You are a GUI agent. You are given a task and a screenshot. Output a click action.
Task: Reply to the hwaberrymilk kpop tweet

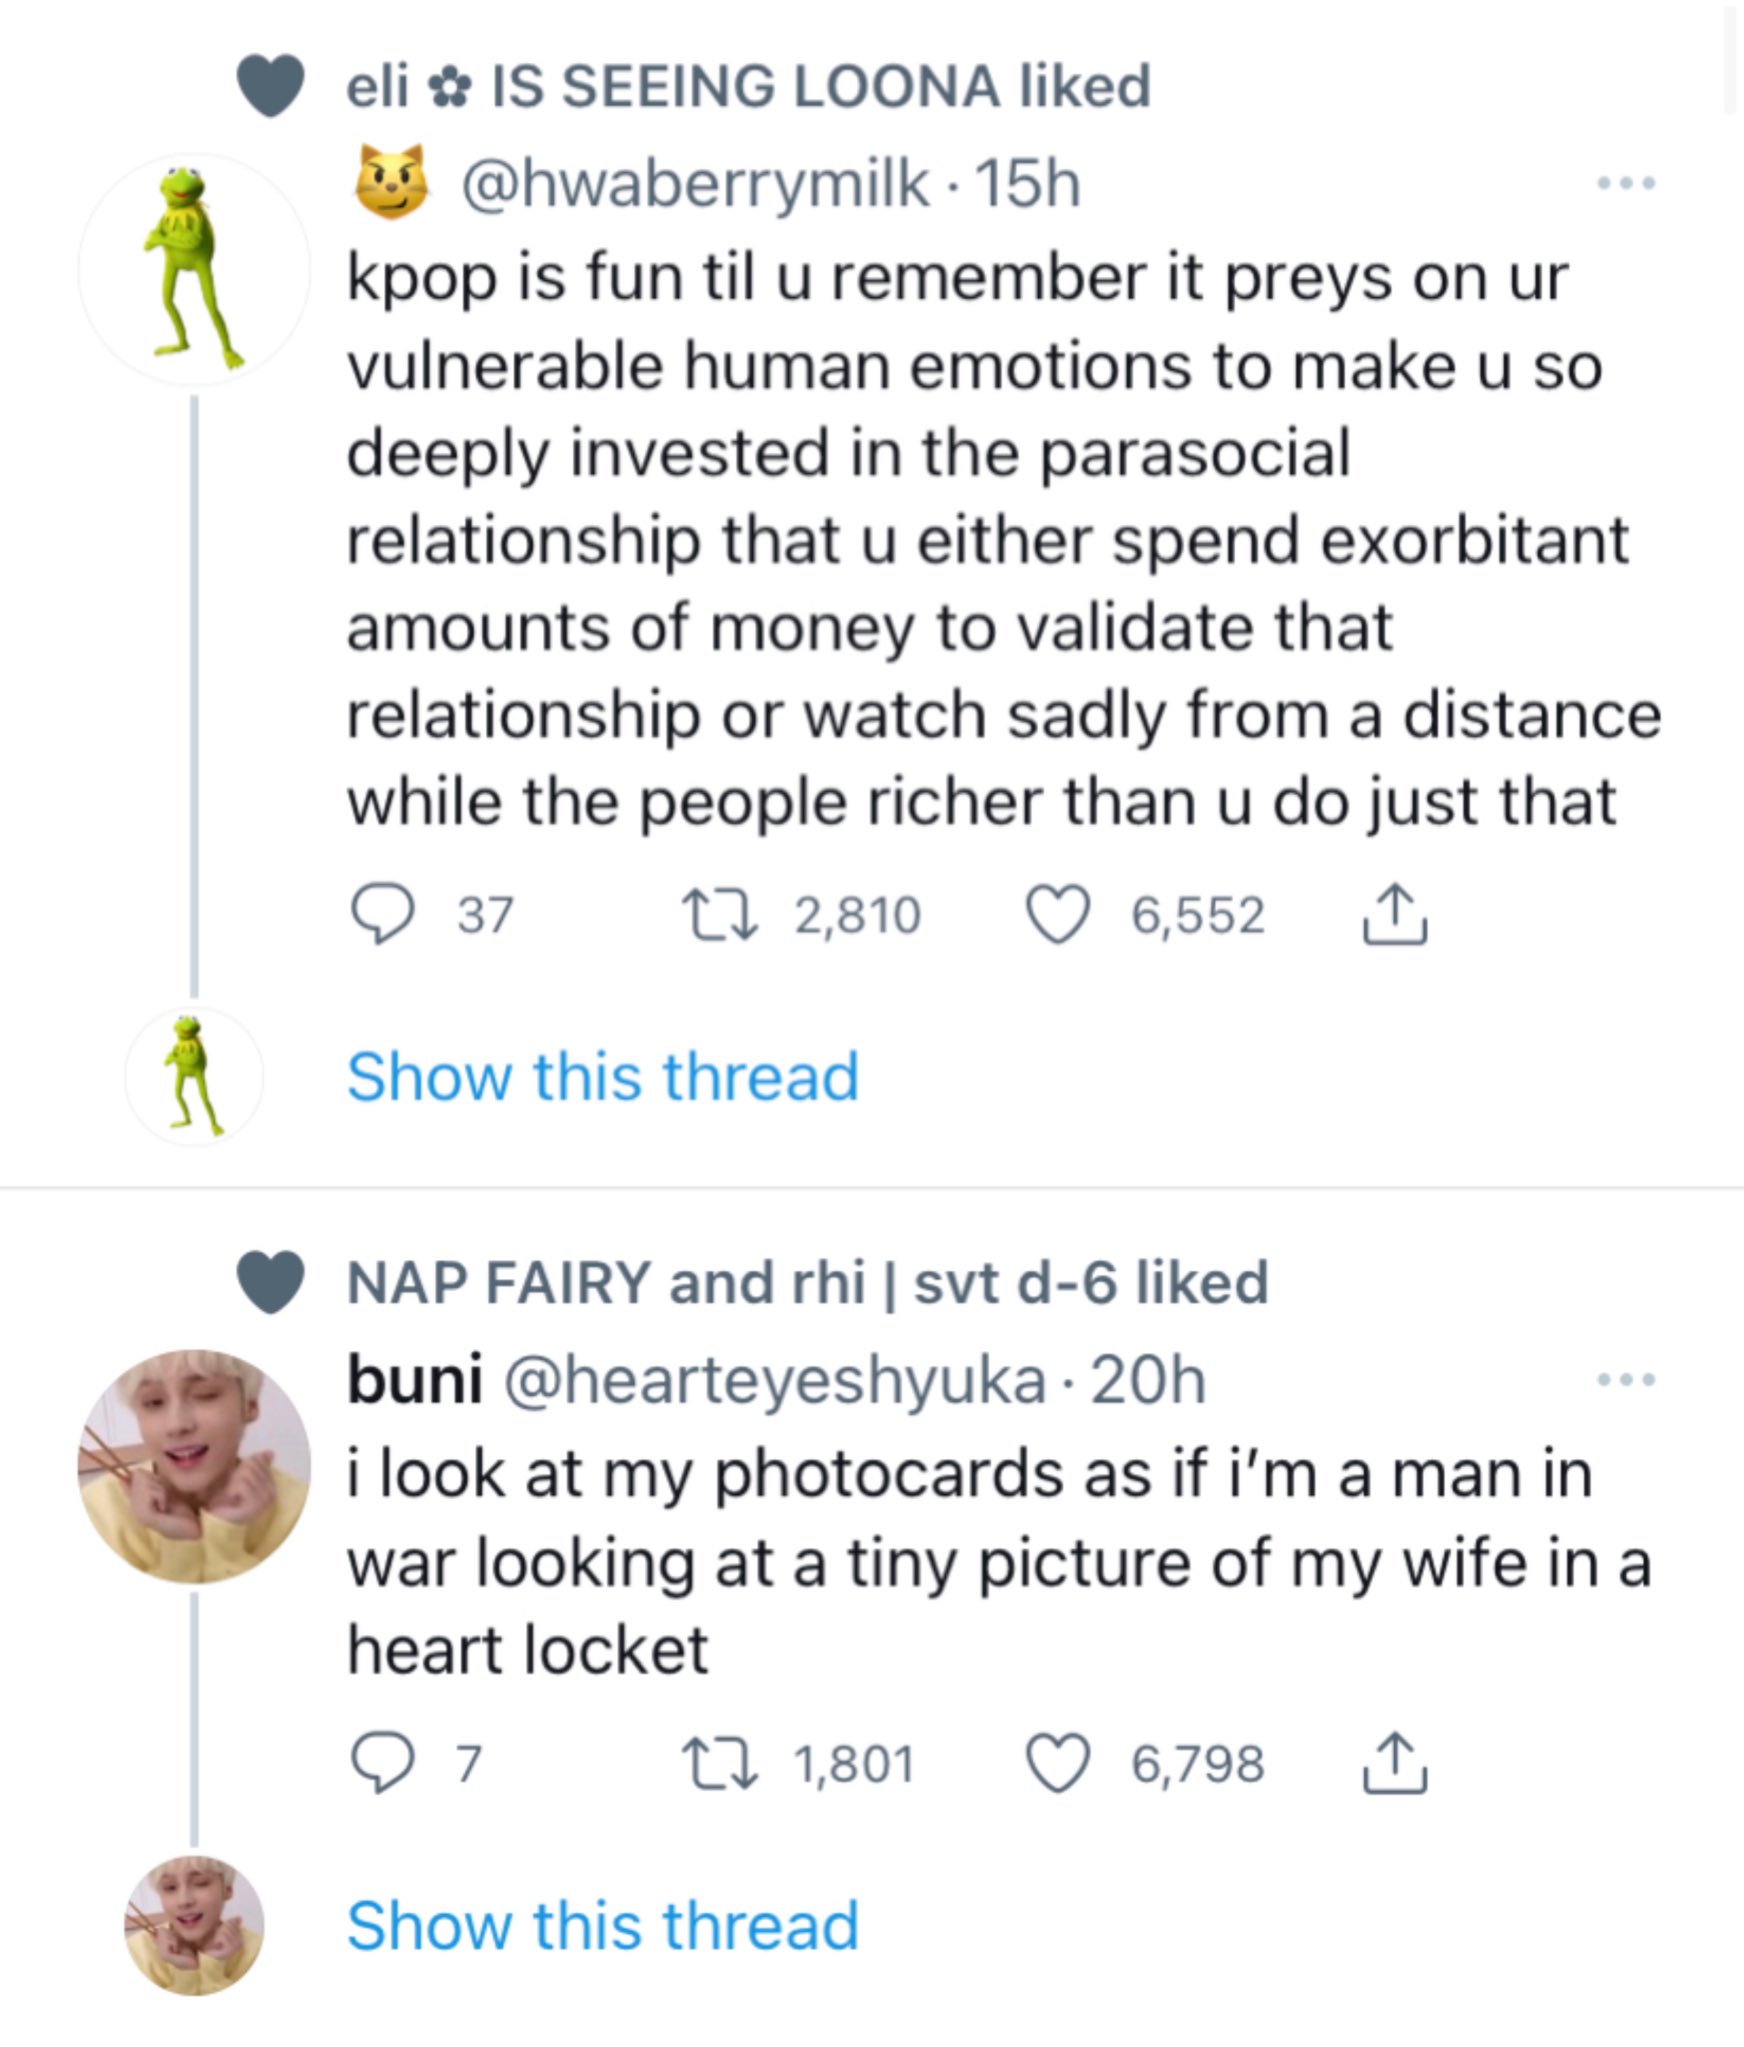pos(382,915)
